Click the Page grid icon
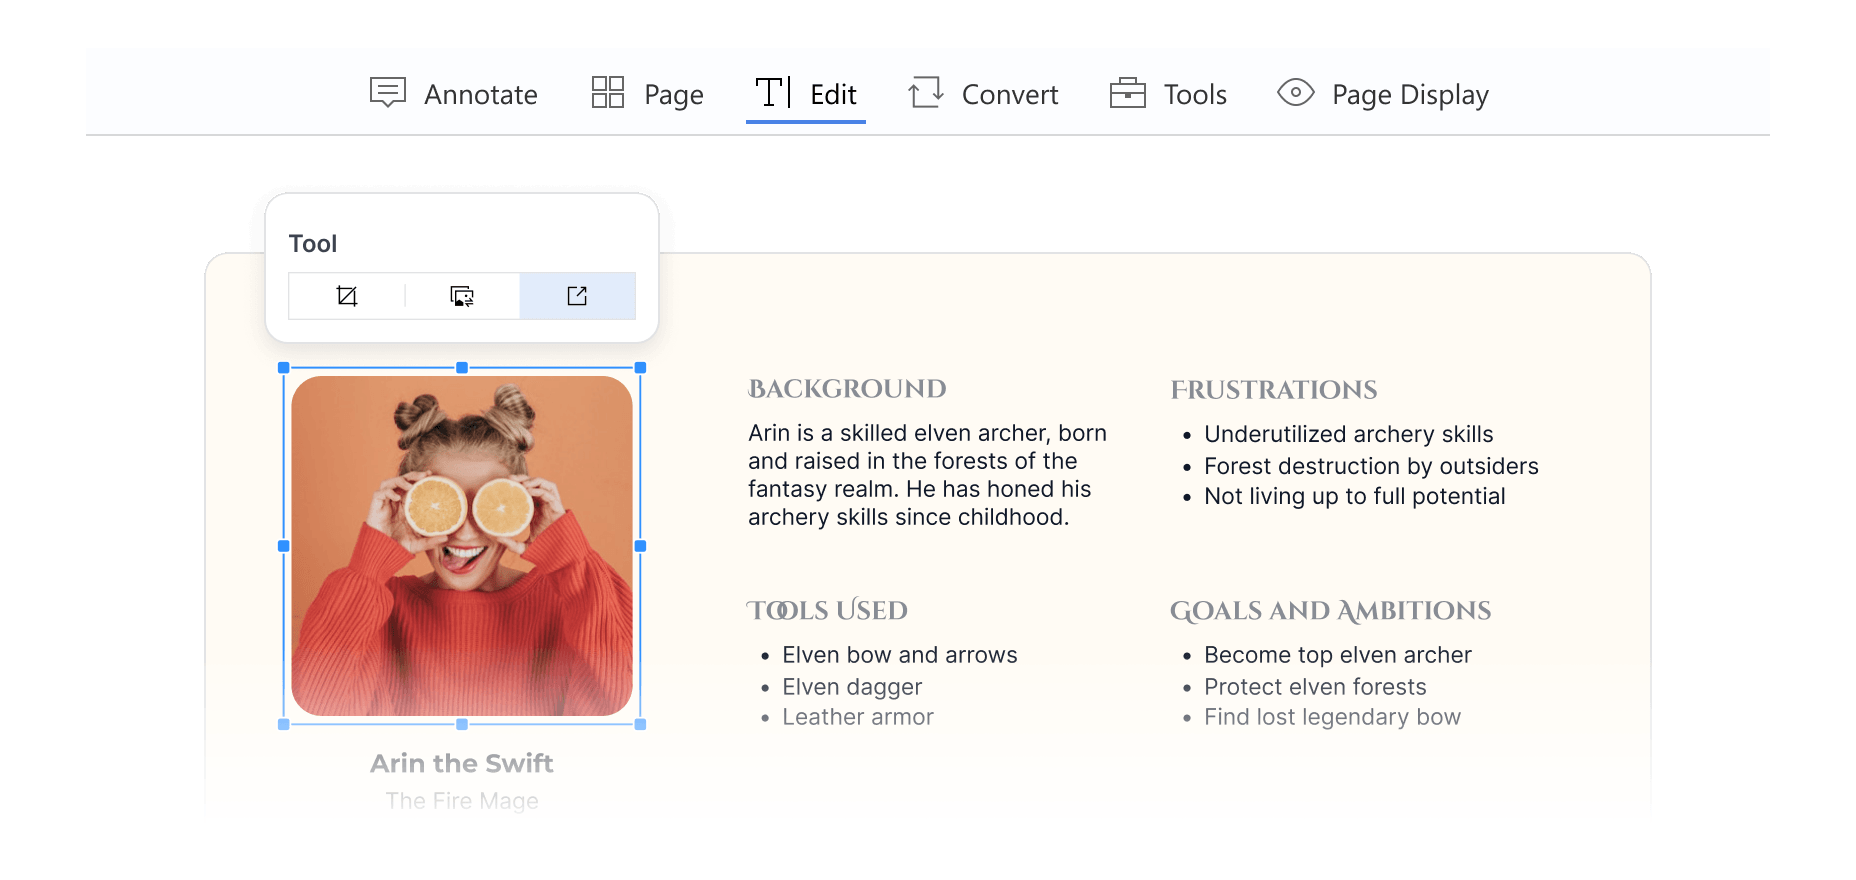Viewport: 1856px width, 880px height. click(608, 93)
